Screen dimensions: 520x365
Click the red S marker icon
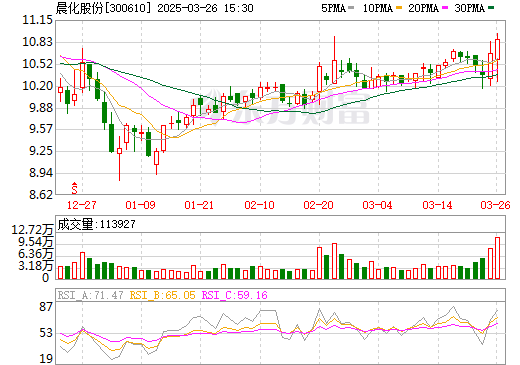[x=75, y=188]
